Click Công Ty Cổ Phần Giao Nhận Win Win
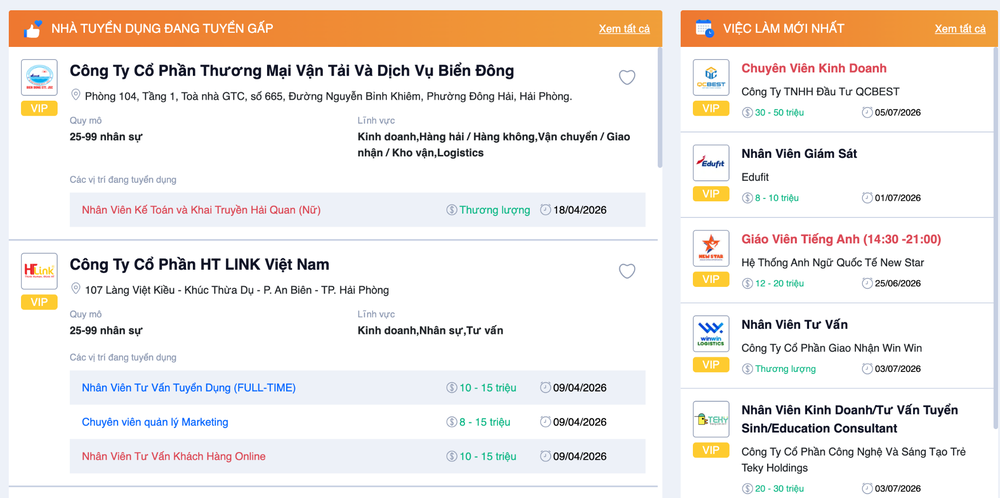 coord(832,348)
